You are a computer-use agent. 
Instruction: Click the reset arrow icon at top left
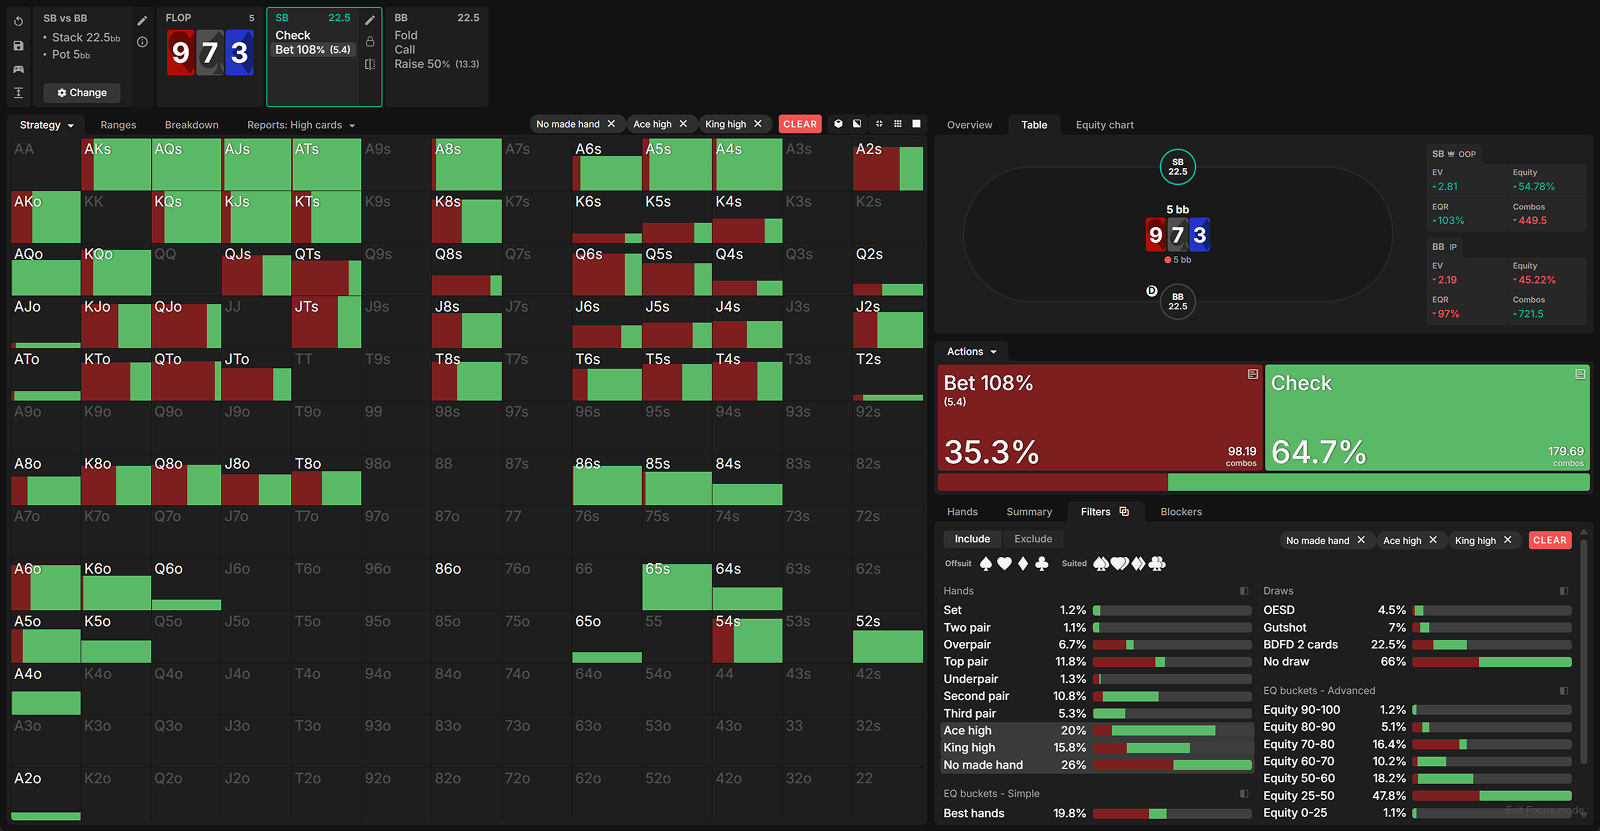(18, 21)
